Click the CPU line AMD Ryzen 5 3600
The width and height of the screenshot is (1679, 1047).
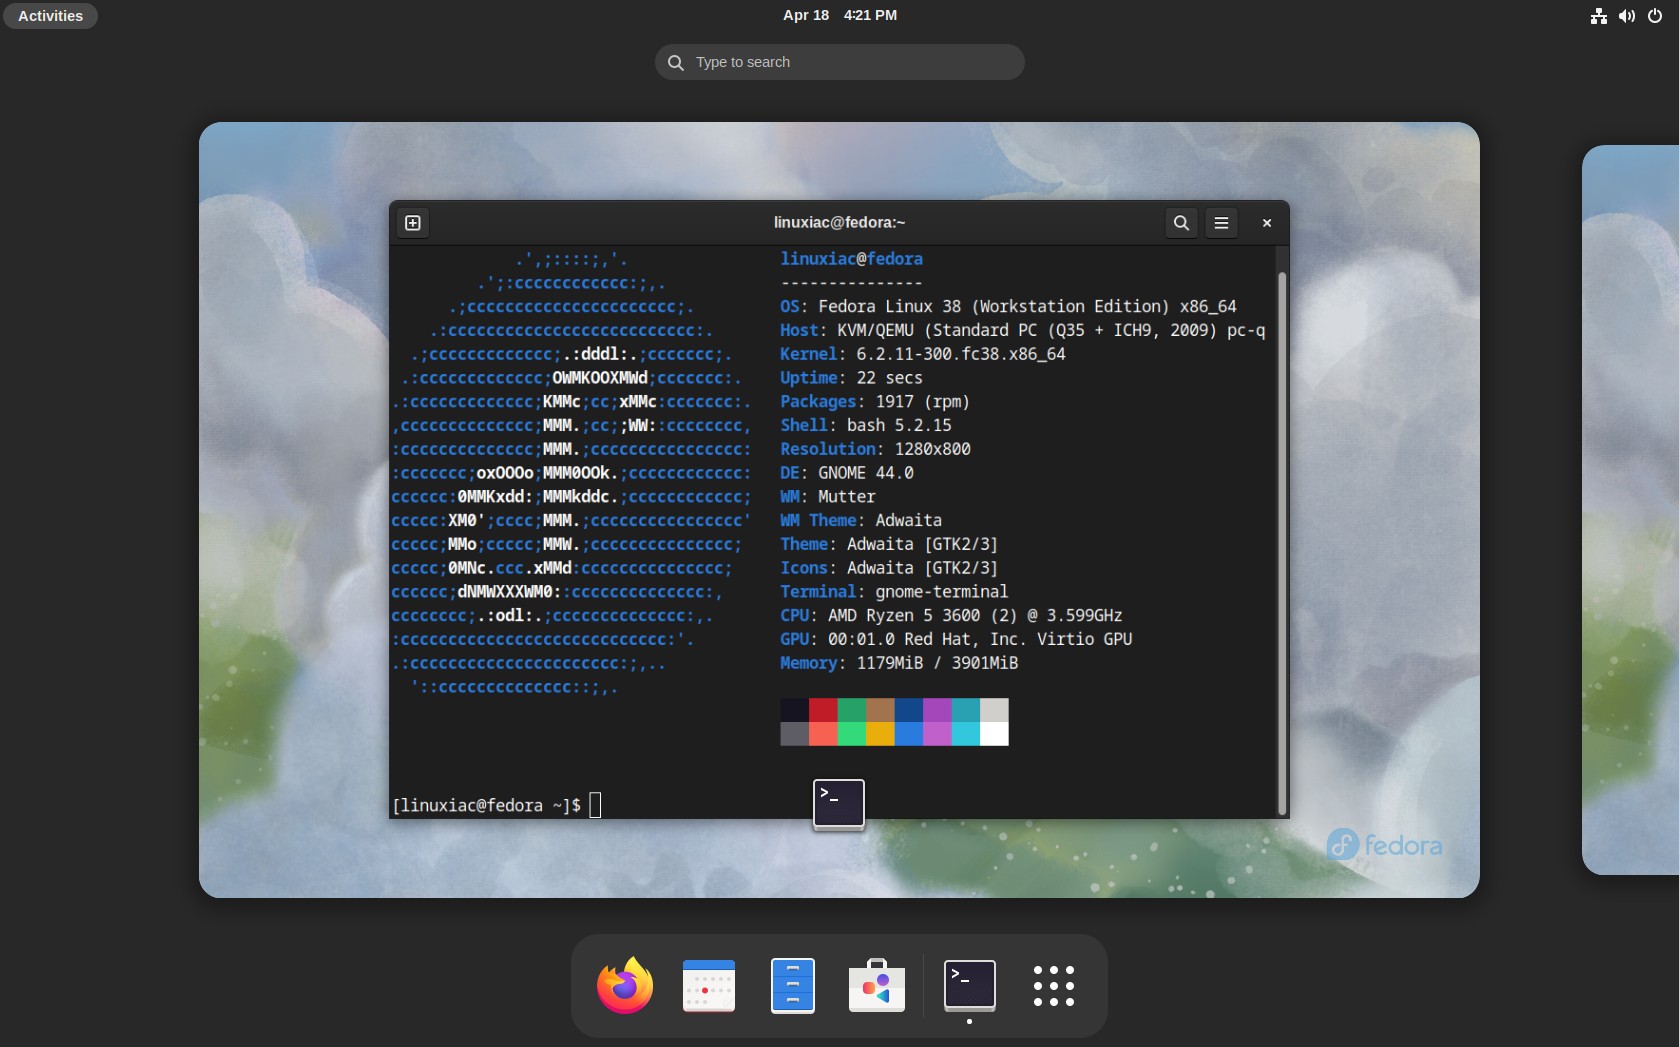(x=951, y=616)
